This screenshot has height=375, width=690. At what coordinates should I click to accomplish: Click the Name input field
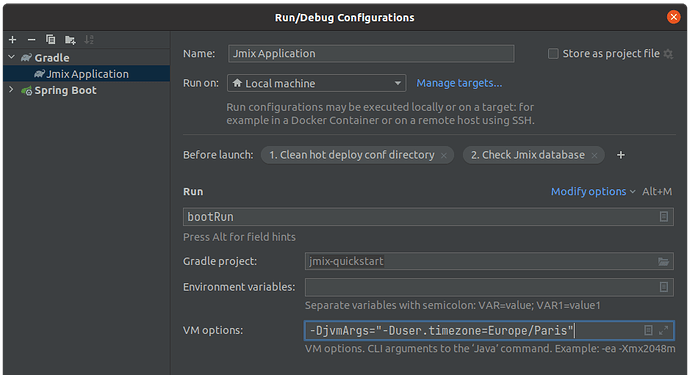tap(371, 53)
